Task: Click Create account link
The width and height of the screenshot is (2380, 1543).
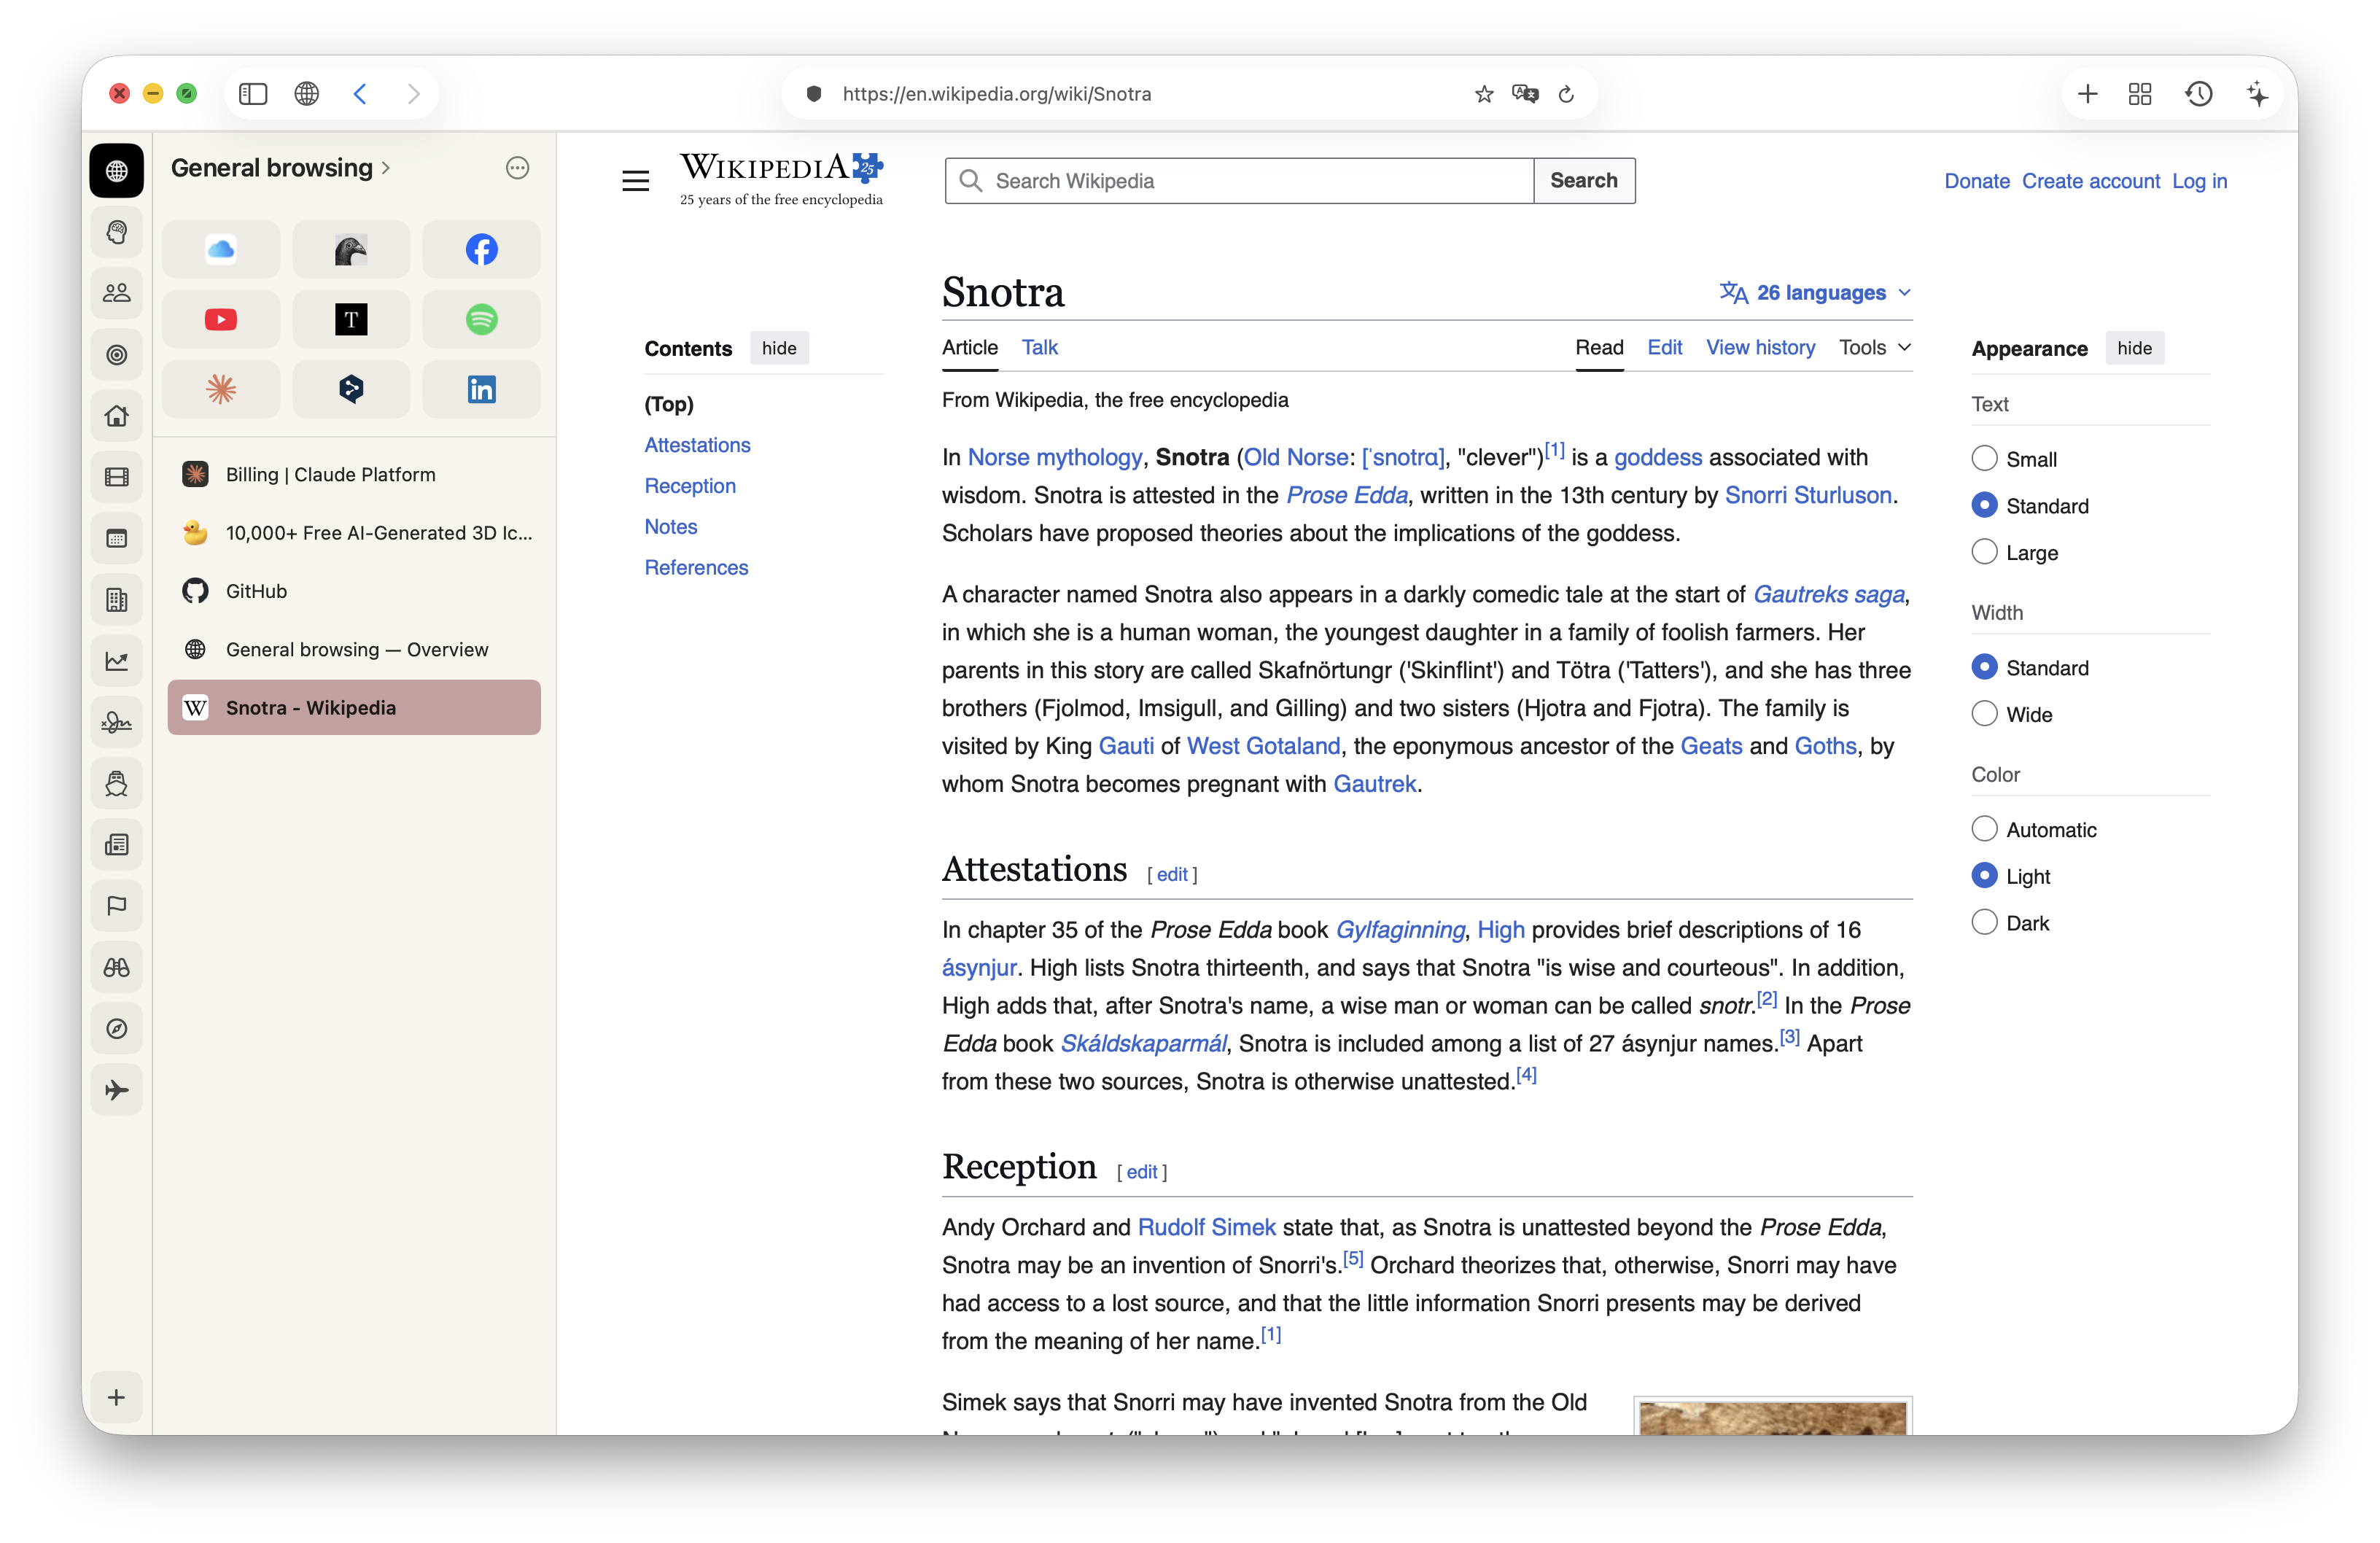Action: 2090,181
